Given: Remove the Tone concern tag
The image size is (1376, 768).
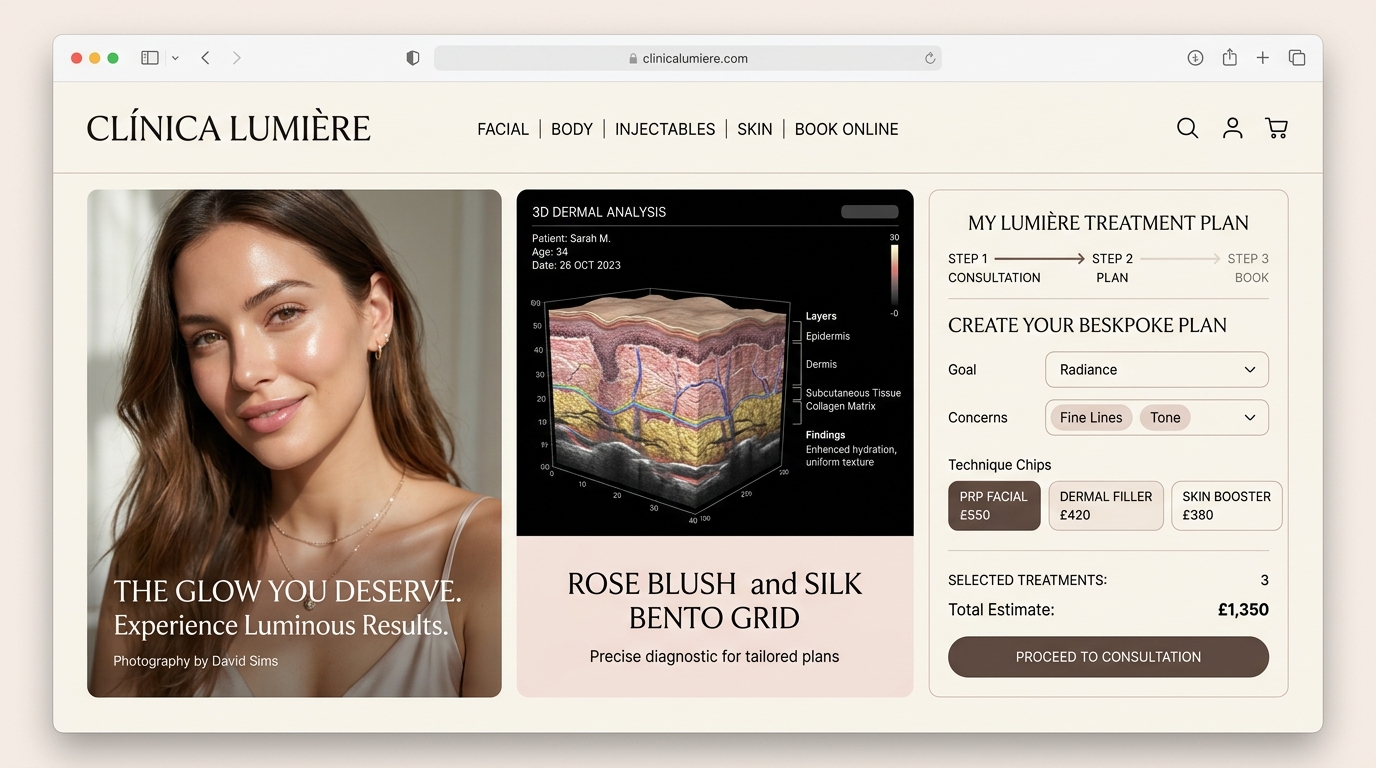Looking at the screenshot, I should (x=1165, y=418).
